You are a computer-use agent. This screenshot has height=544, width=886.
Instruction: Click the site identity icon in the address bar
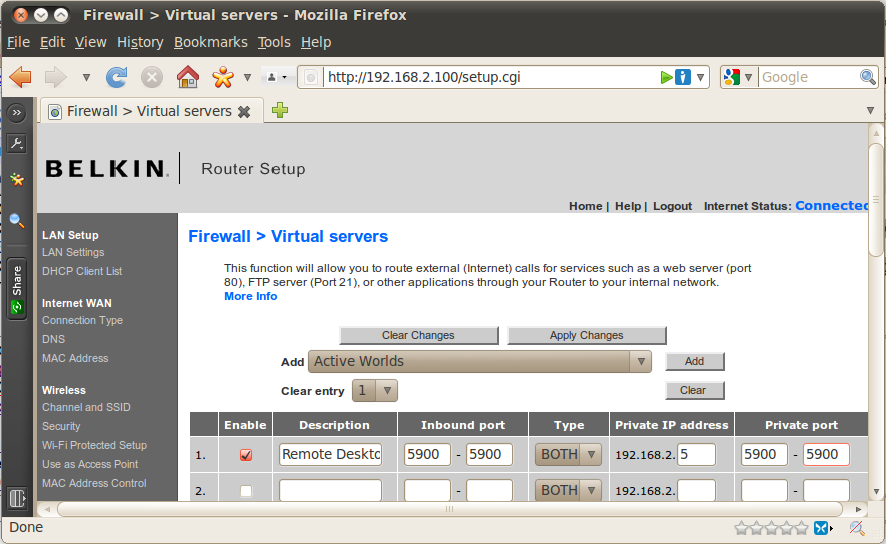pyautogui.click(x=310, y=77)
